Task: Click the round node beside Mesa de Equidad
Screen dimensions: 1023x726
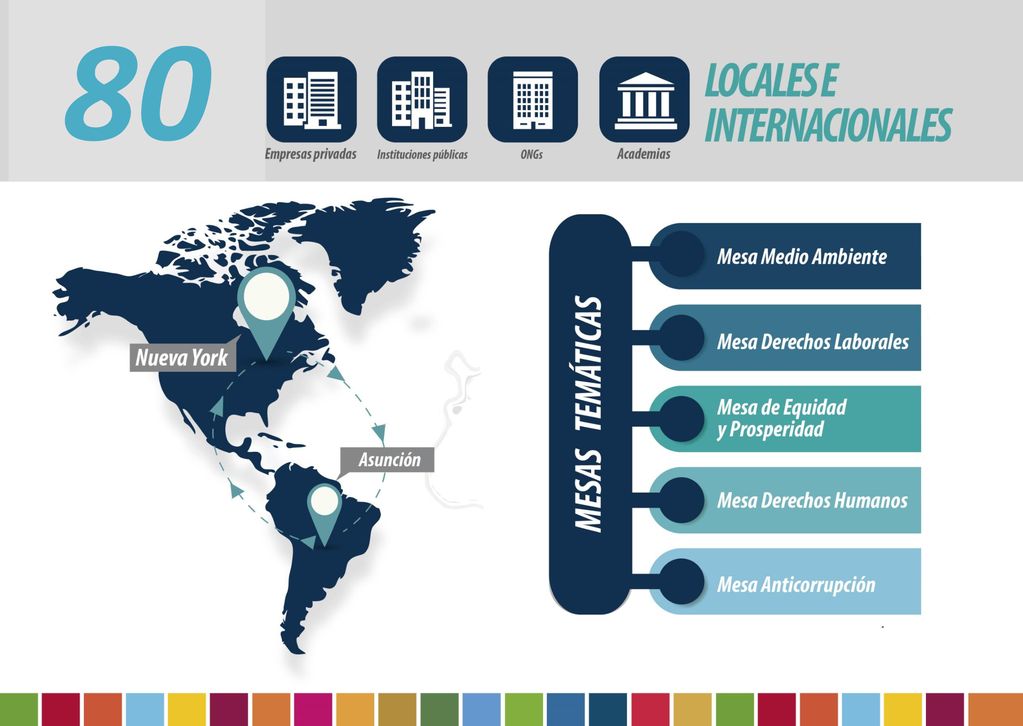Action: point(681,419)
